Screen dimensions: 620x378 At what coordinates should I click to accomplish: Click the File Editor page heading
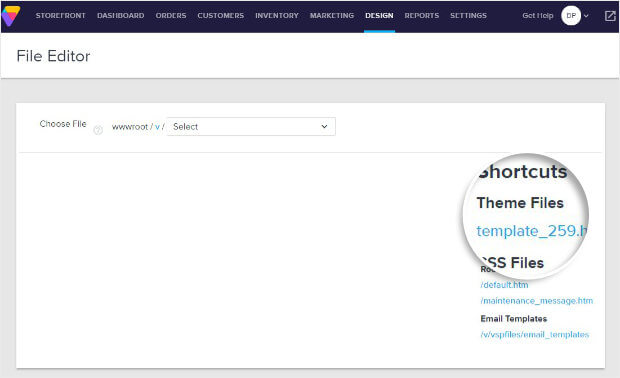53,56
